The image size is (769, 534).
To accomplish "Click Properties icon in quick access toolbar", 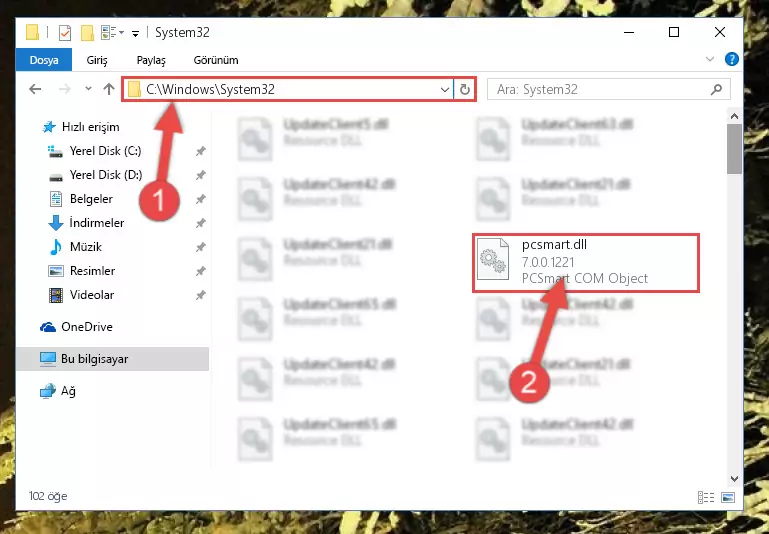I will (x=64, y=33).
